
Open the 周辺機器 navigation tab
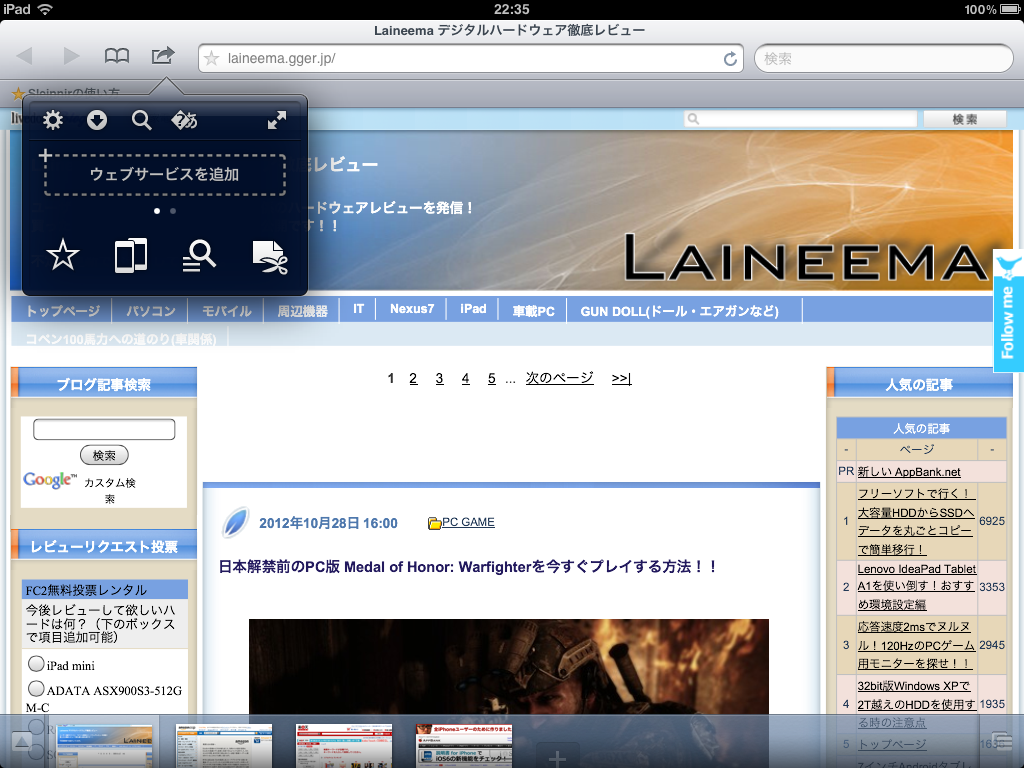[302, 311]
